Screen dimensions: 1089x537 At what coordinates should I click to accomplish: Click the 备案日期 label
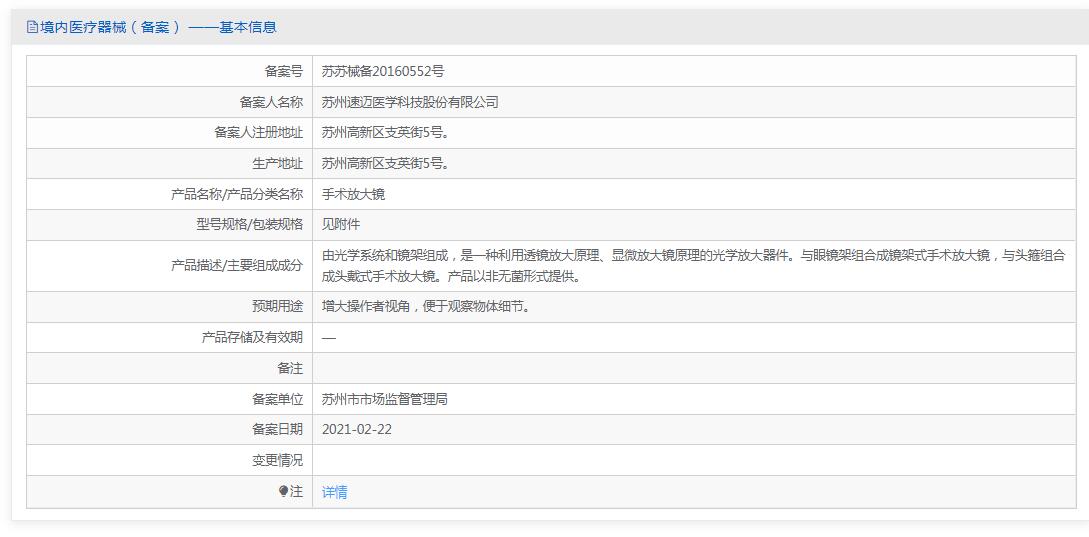(x=277, y=429)
